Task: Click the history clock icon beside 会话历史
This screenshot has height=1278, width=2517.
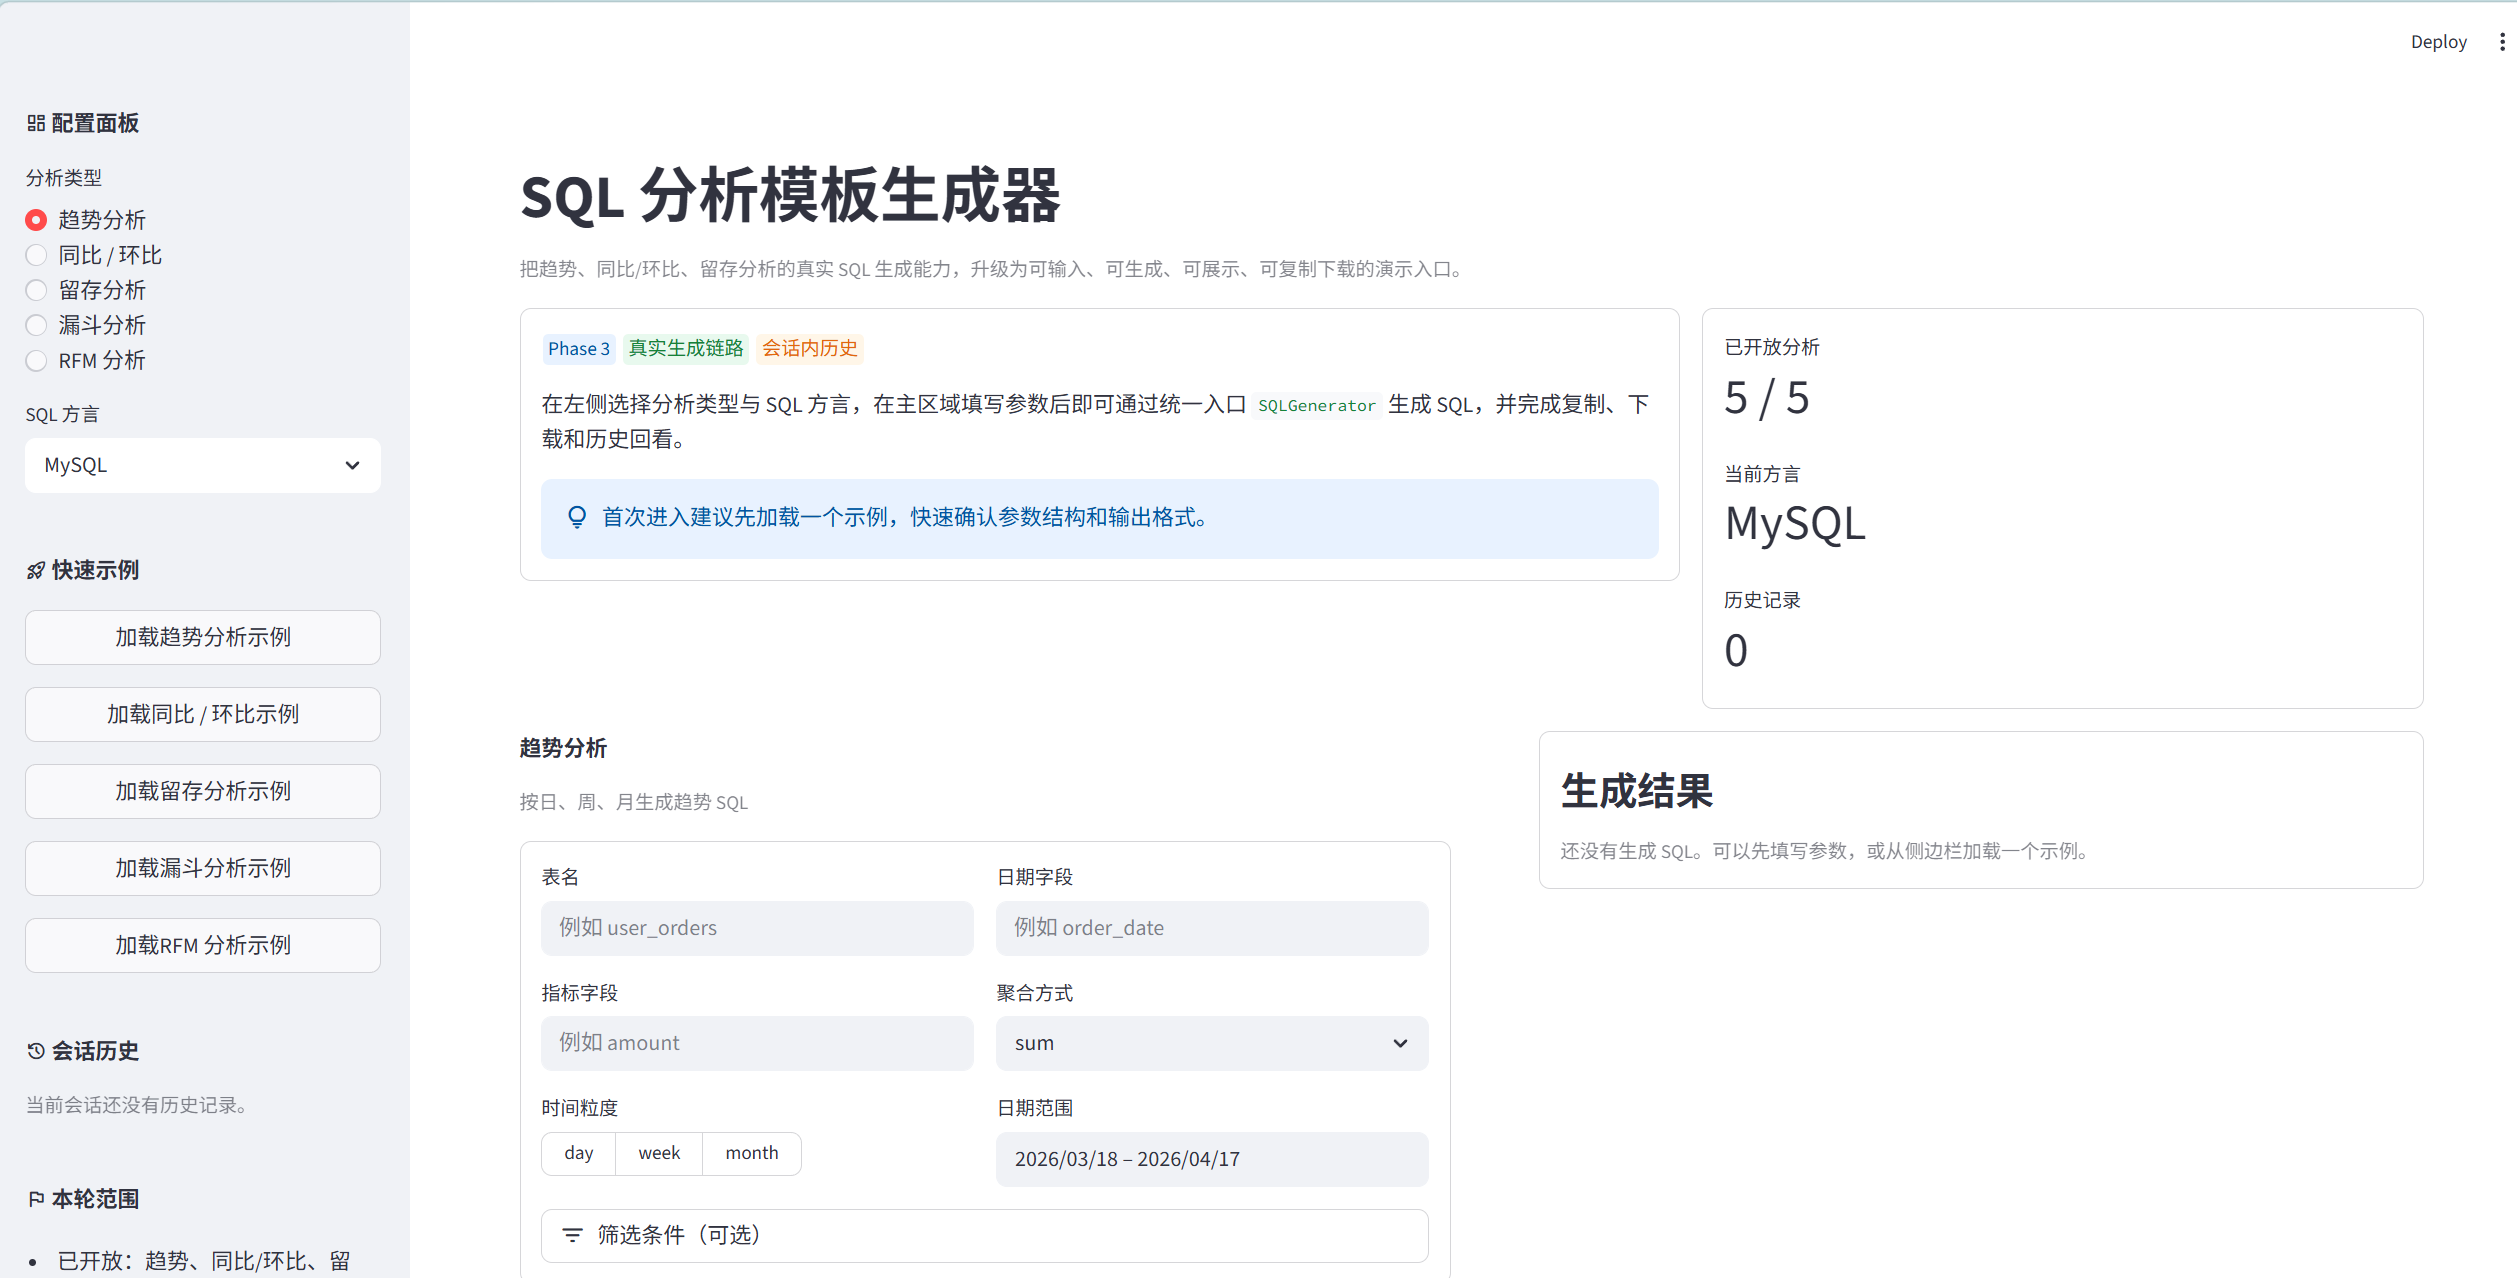Action: click(x=36, y=1051)
